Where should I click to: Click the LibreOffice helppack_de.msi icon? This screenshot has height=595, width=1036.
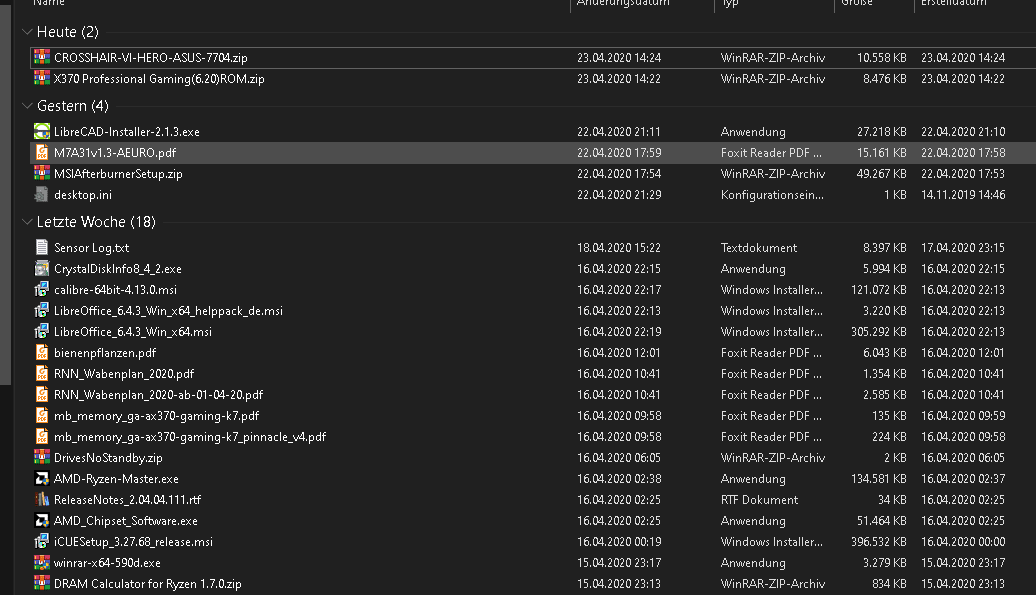(x=42, y=310)
